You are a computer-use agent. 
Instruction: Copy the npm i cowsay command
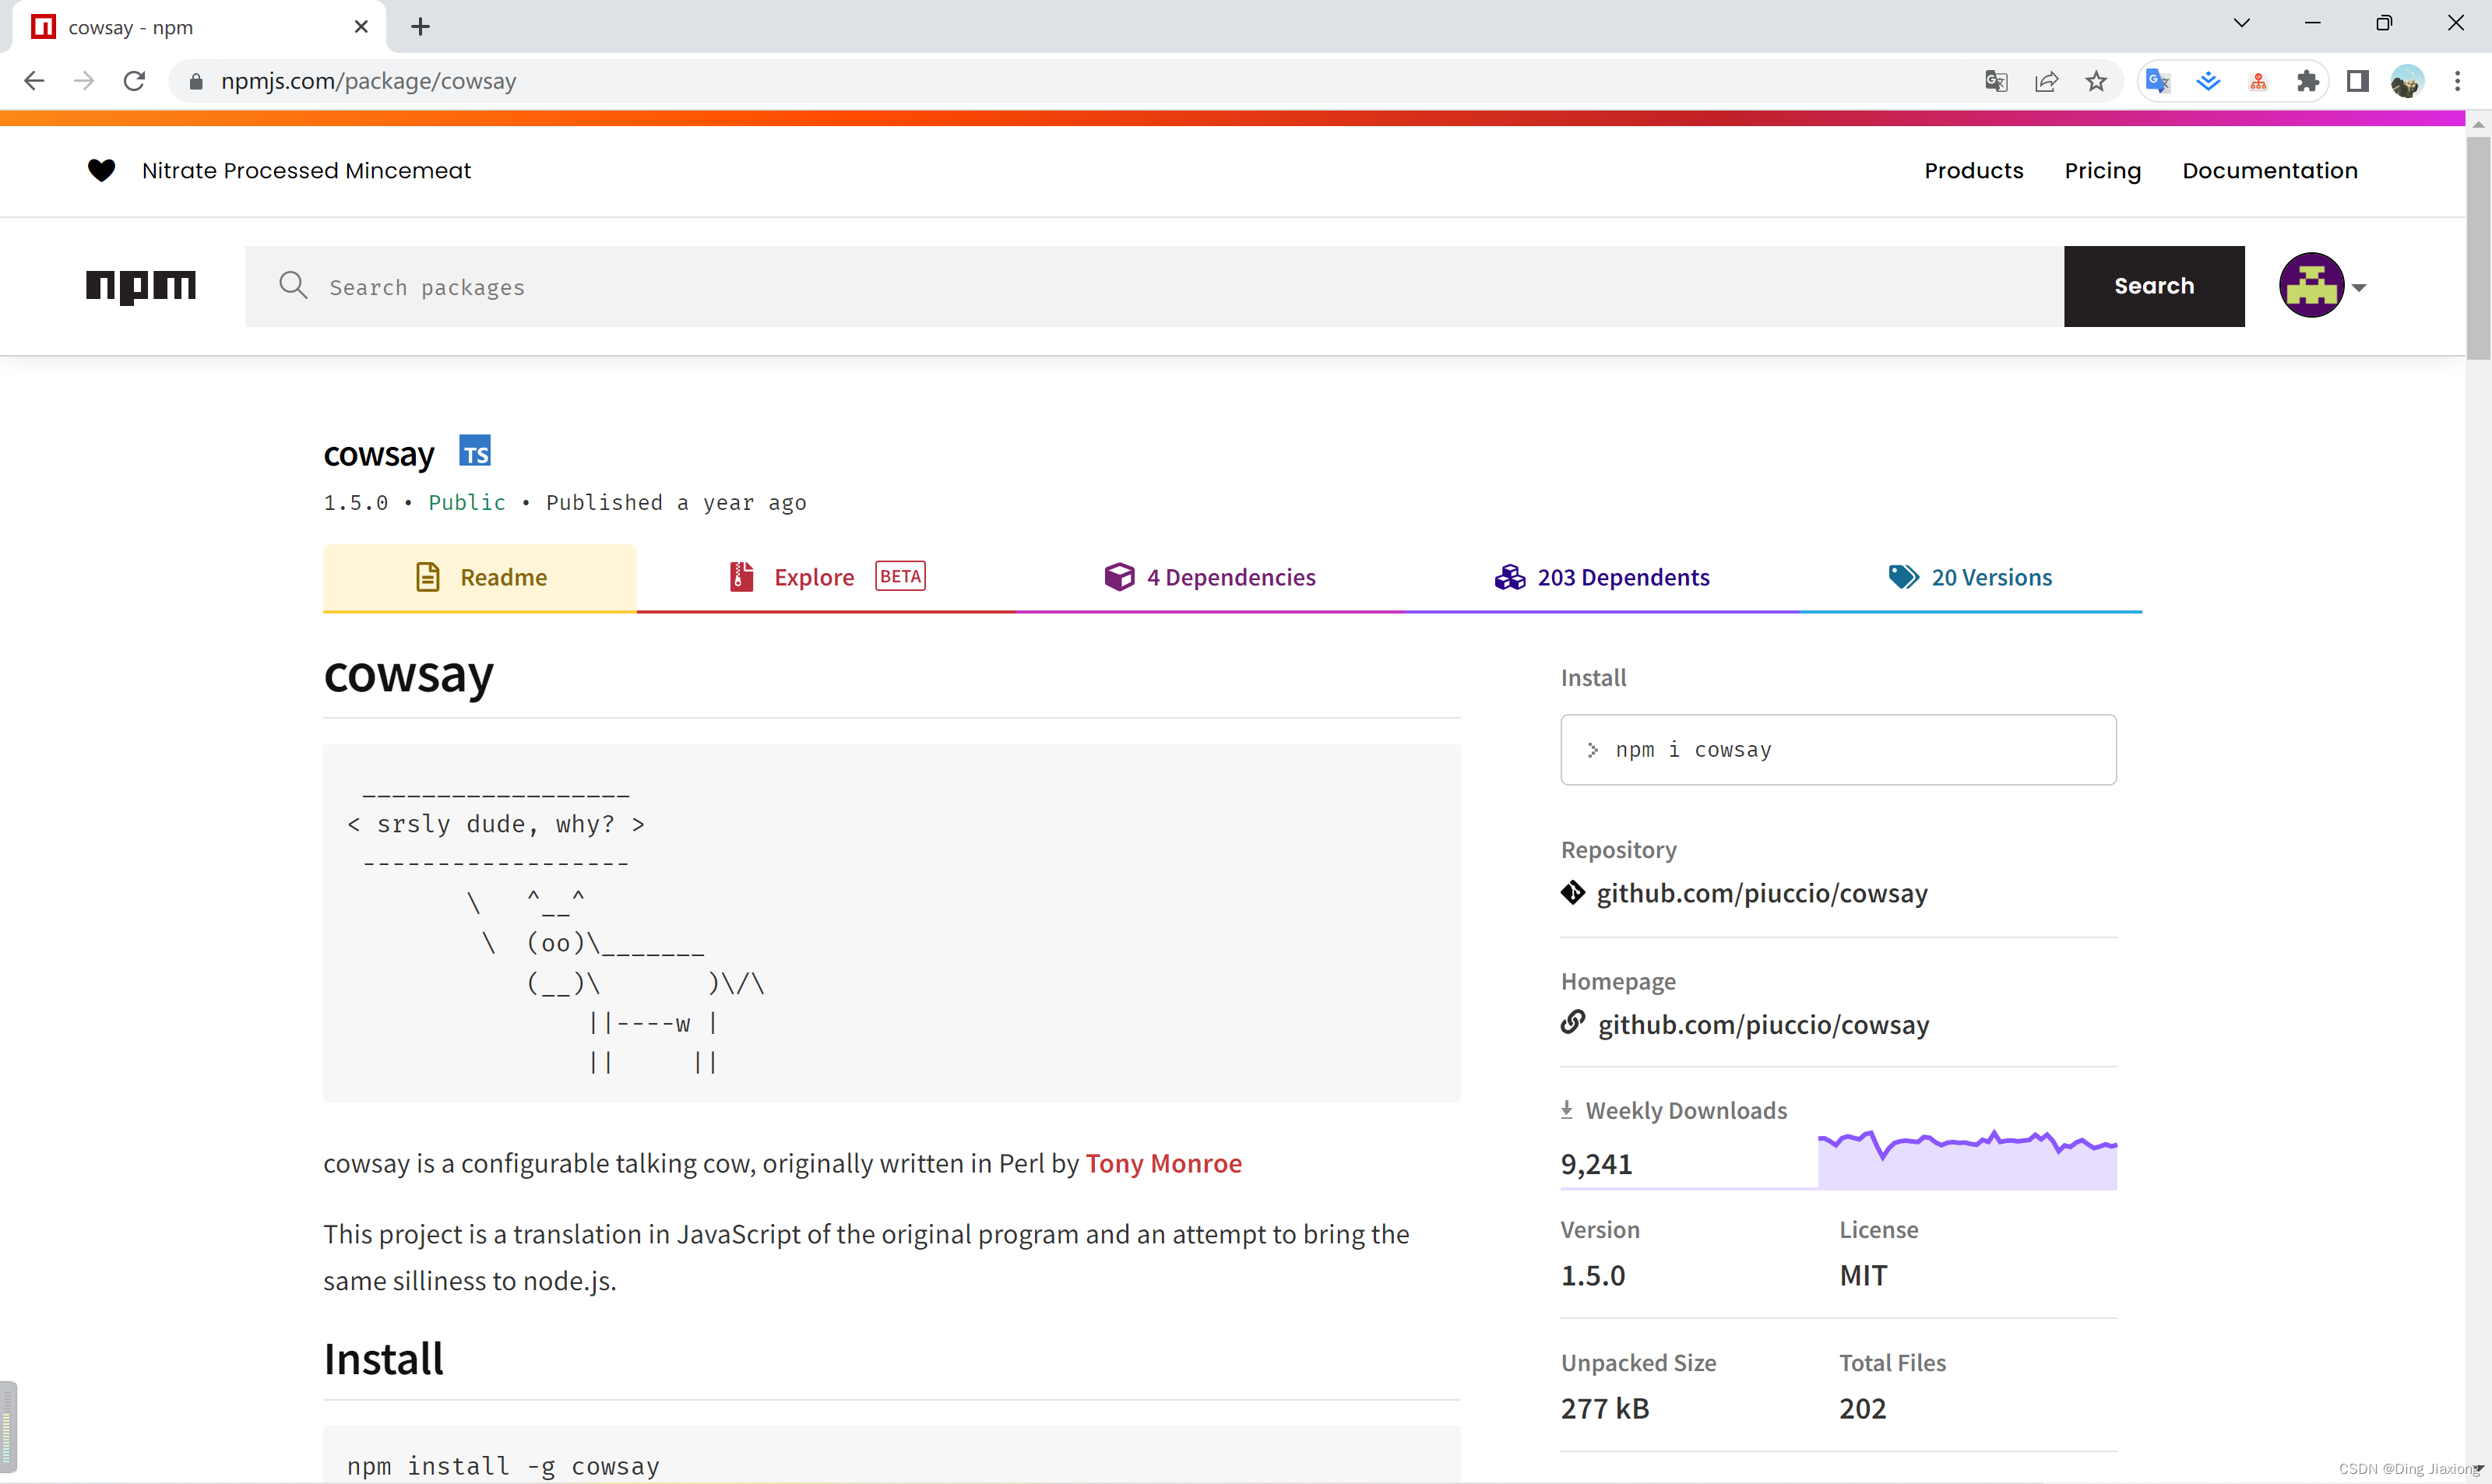(1838, 749)
